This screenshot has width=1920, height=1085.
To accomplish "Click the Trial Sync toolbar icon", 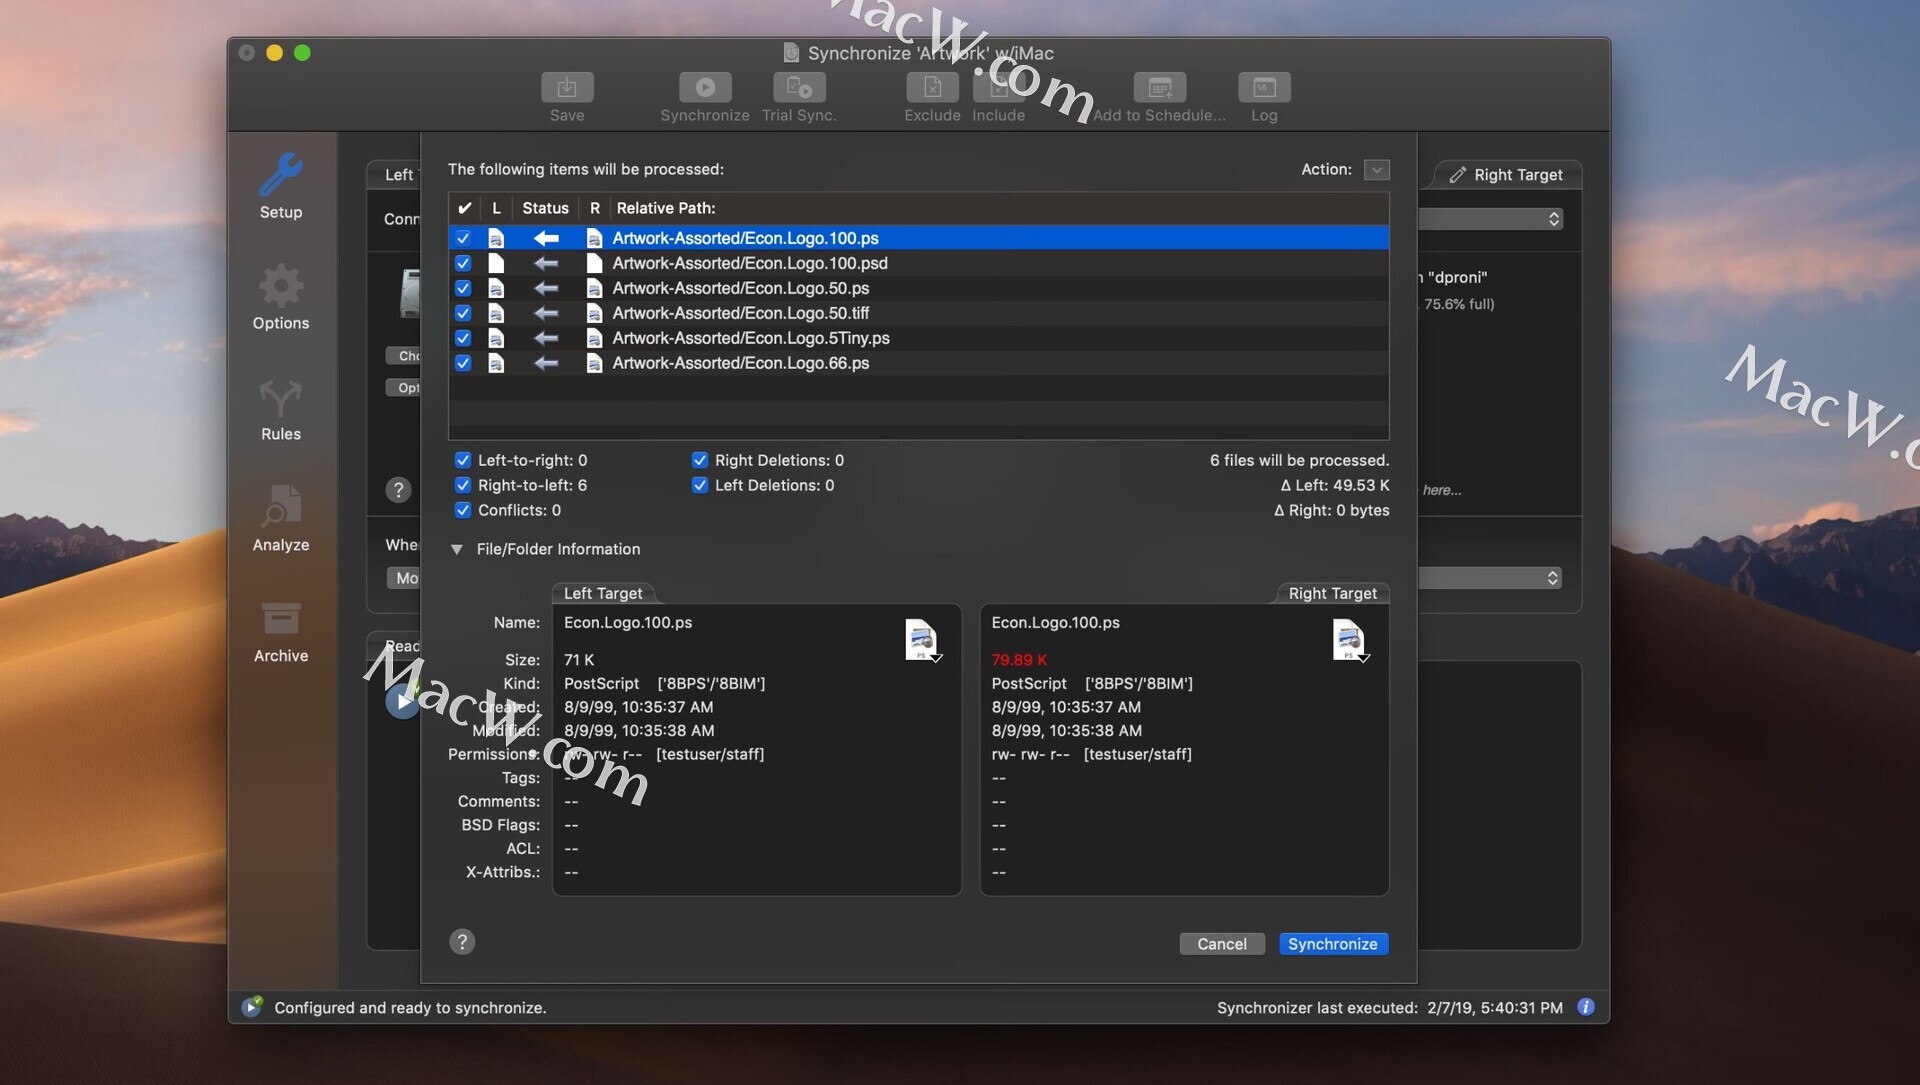I will point(798,88).
